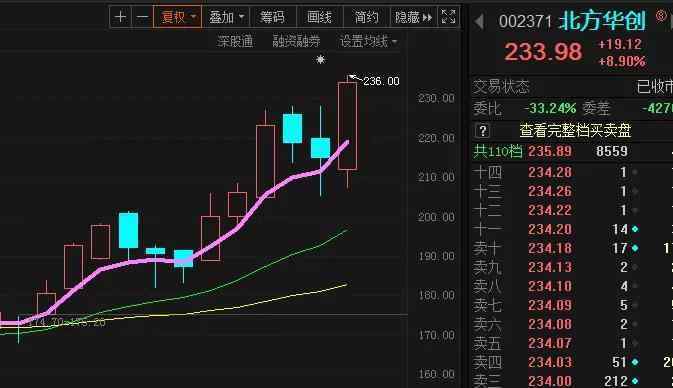Screen dimensions: 673x388
Task: Click the left arrow beside stock code 002371
Action: pyautogui.click(x=479, y=21)
